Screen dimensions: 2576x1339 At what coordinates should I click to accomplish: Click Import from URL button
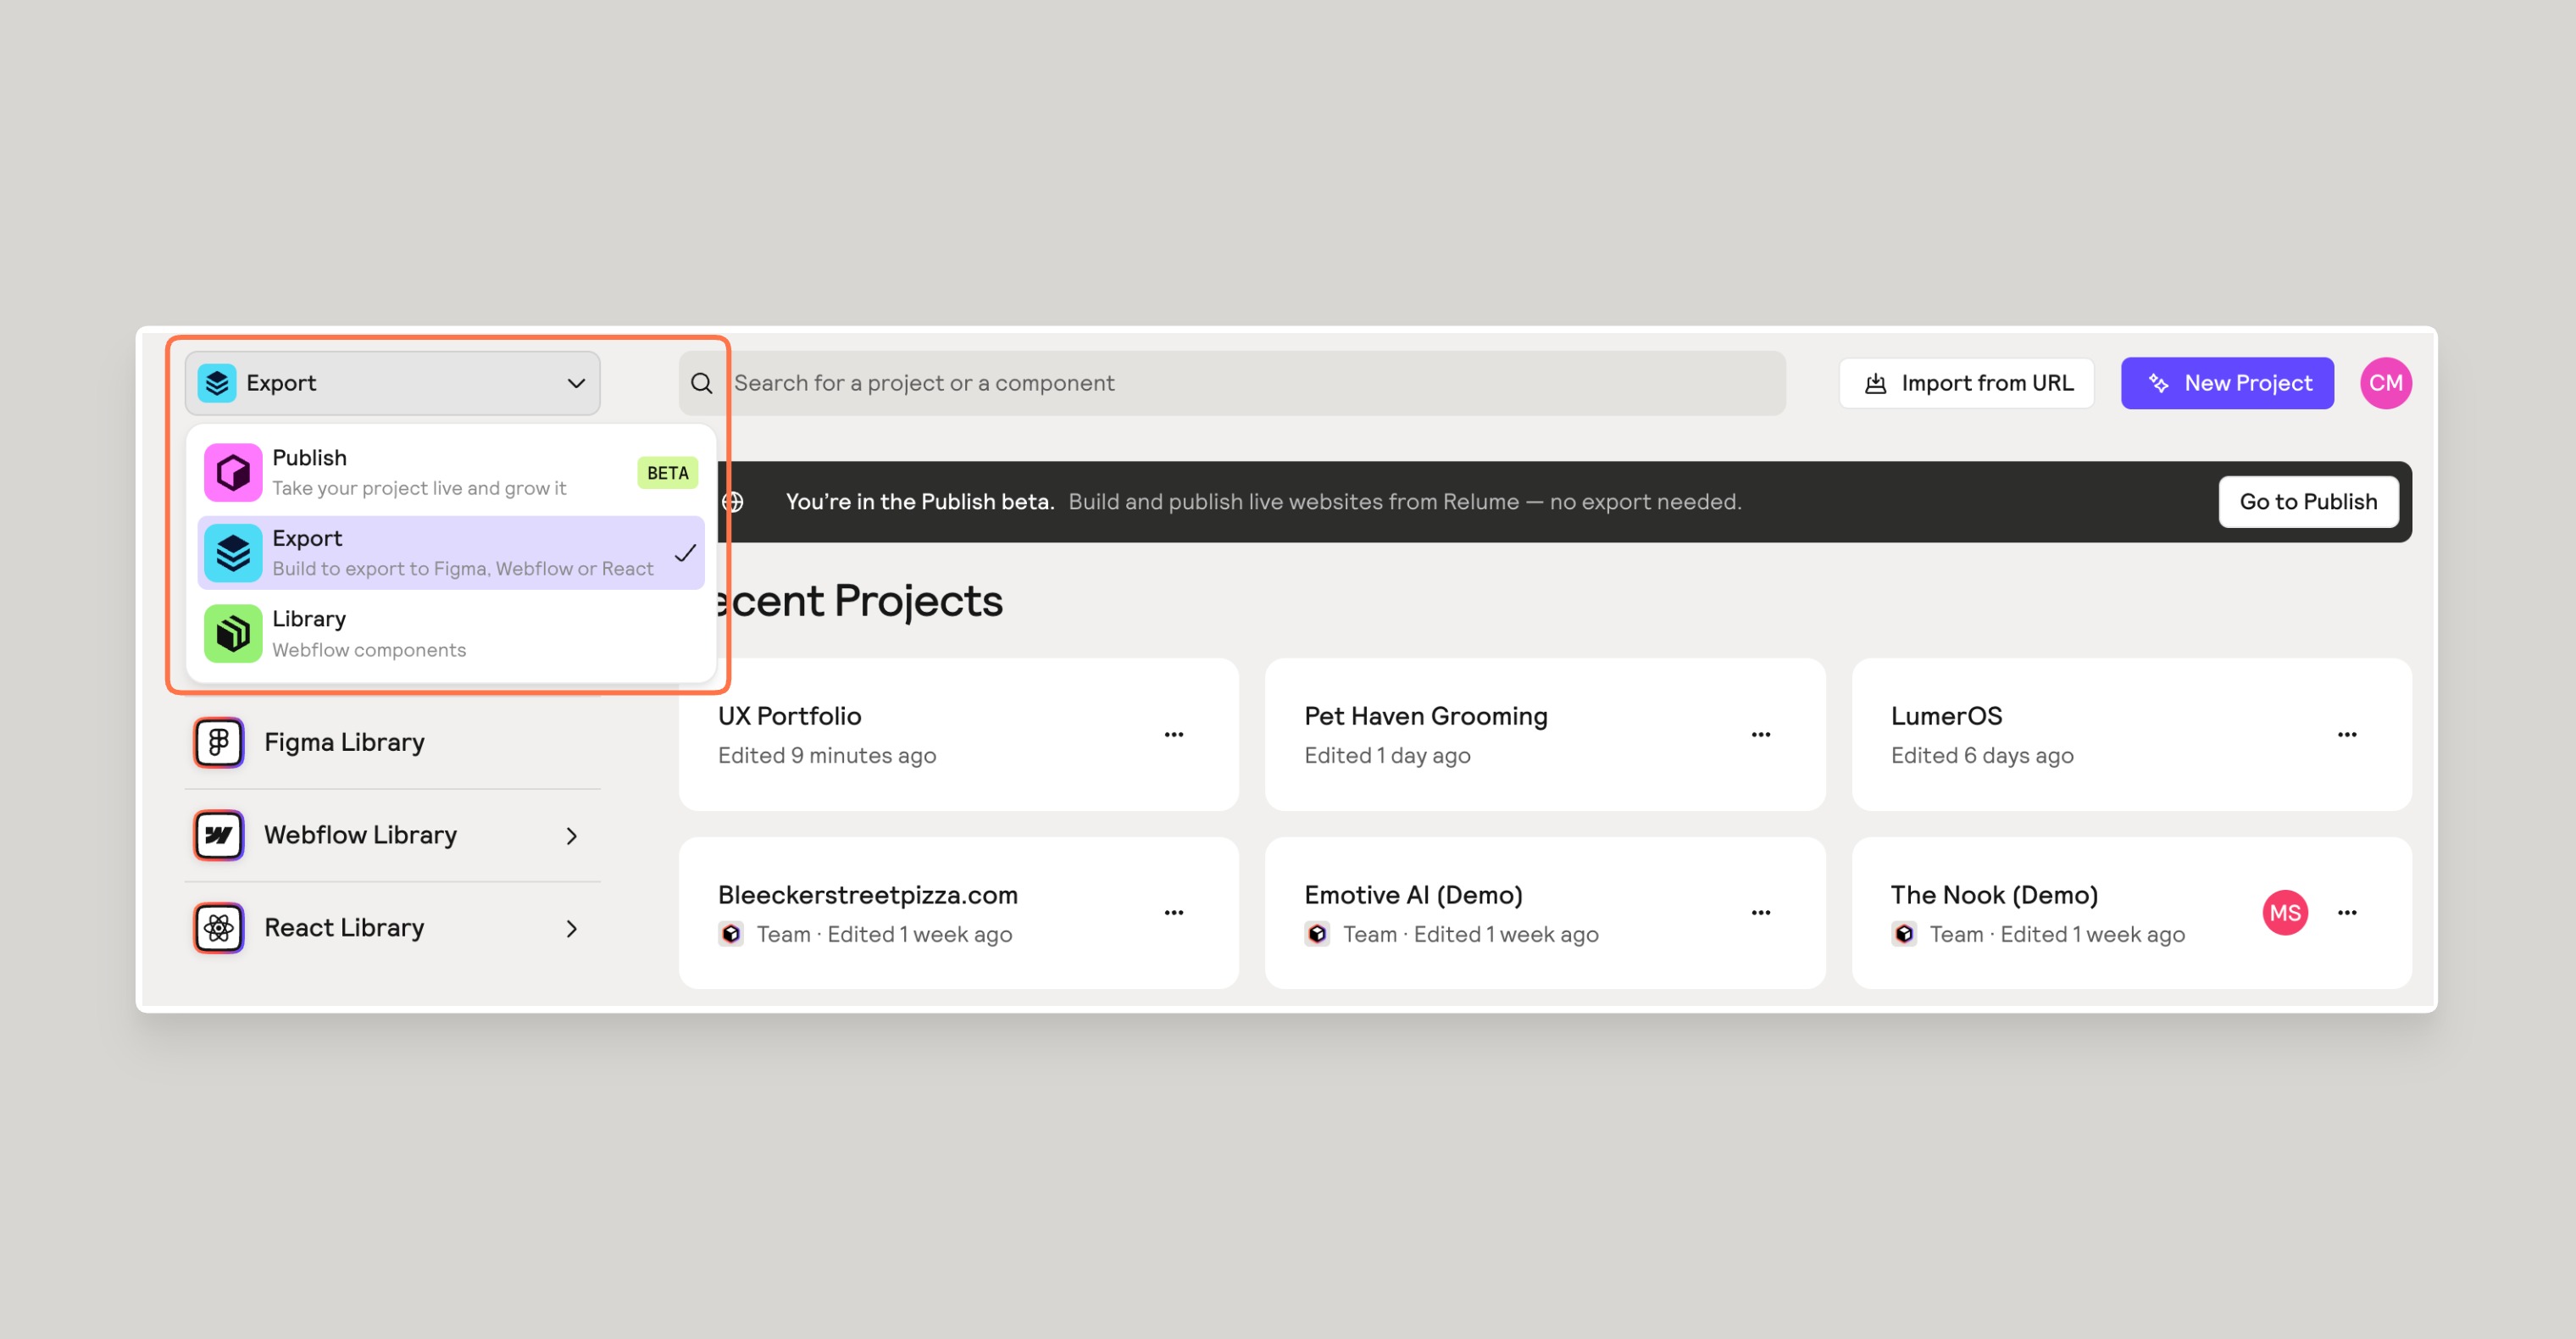[x=1967, y=383]
